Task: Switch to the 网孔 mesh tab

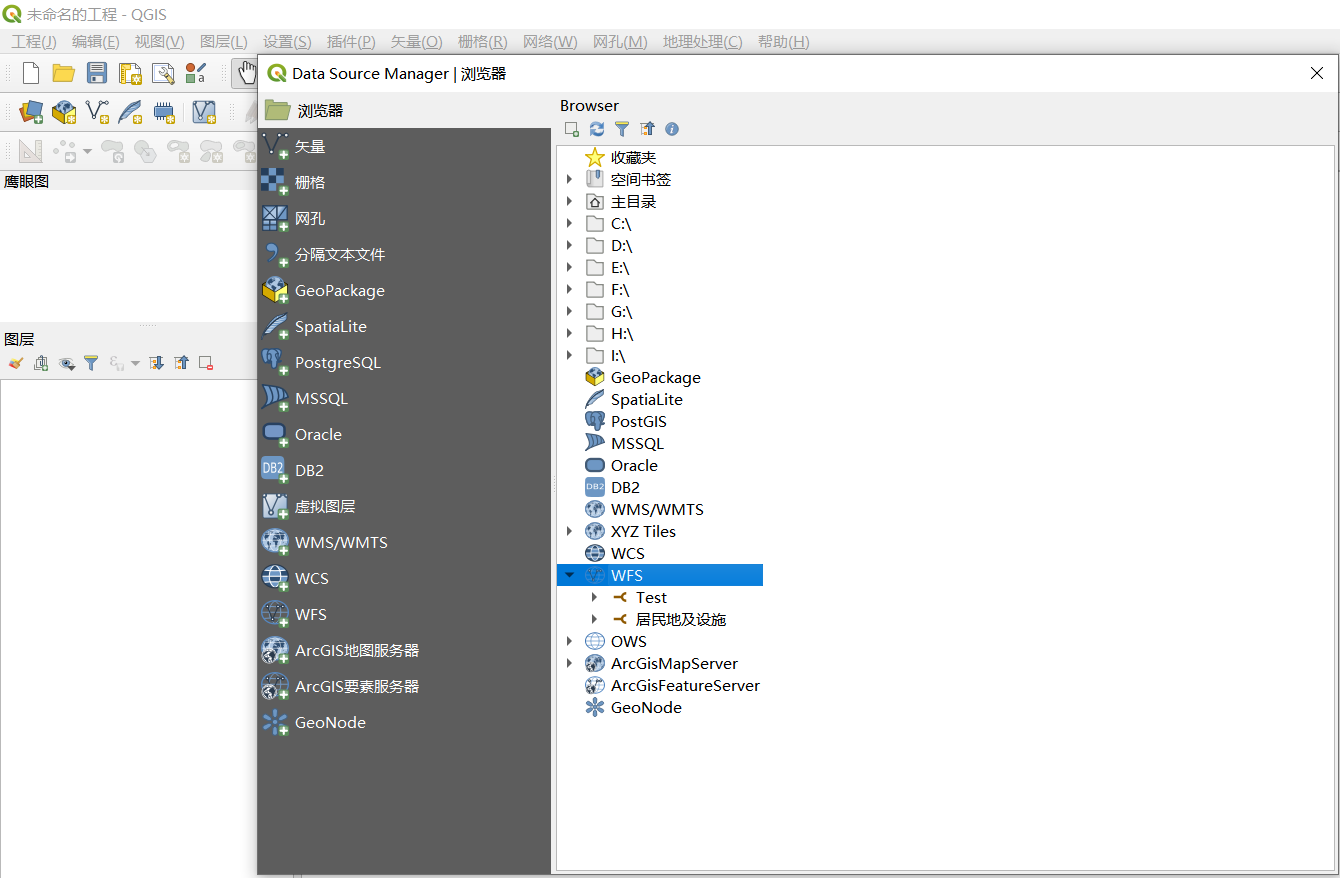Action: tap(404, 218)
